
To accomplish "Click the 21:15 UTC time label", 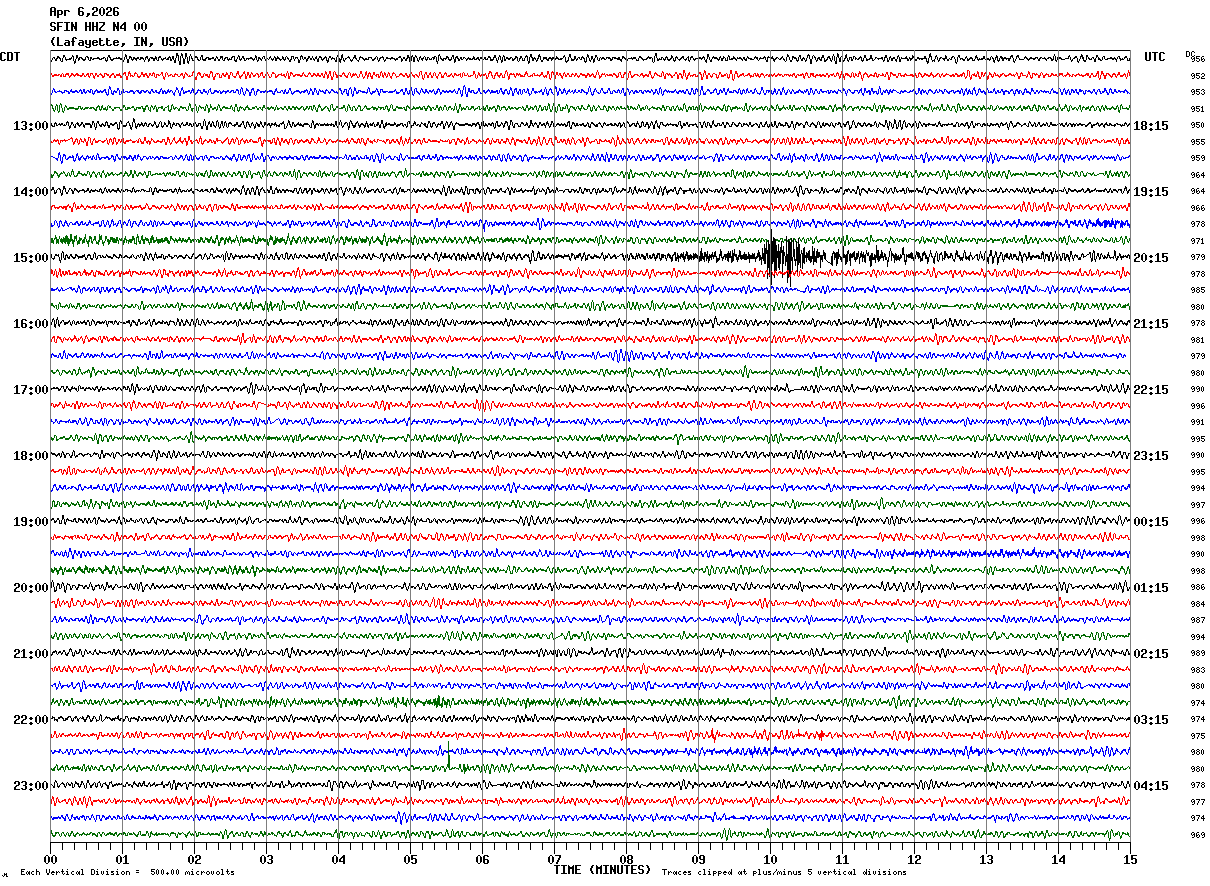I will pos(1151,324).
